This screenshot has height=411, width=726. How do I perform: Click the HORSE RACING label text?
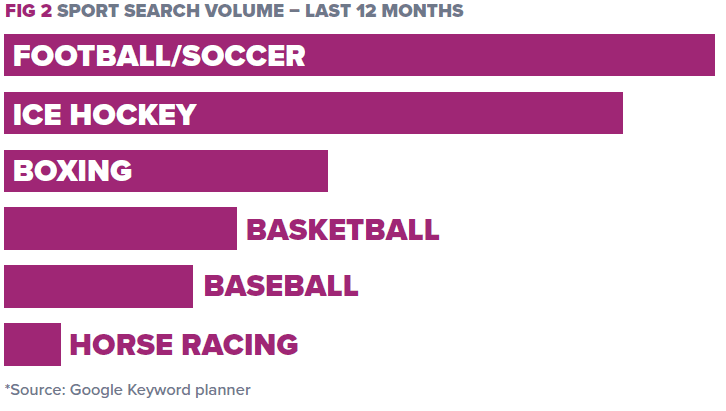[184, 345]
